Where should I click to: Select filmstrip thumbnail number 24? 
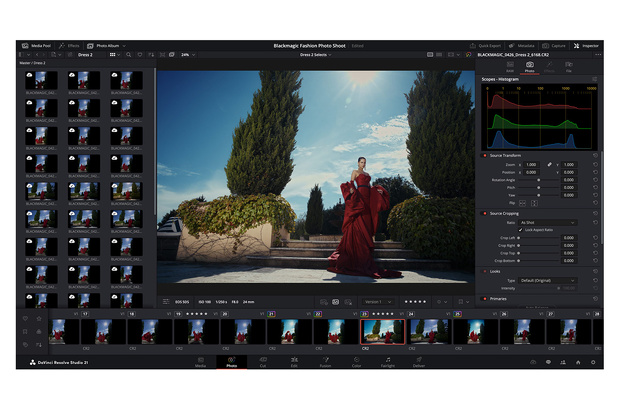click(429, 332)
